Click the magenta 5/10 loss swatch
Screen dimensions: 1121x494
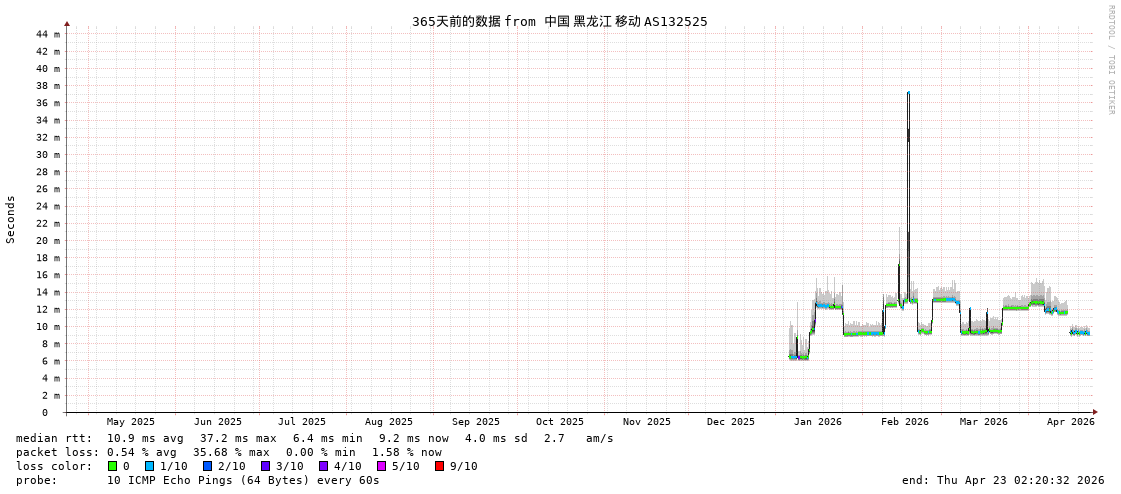[x=382, y=466]
